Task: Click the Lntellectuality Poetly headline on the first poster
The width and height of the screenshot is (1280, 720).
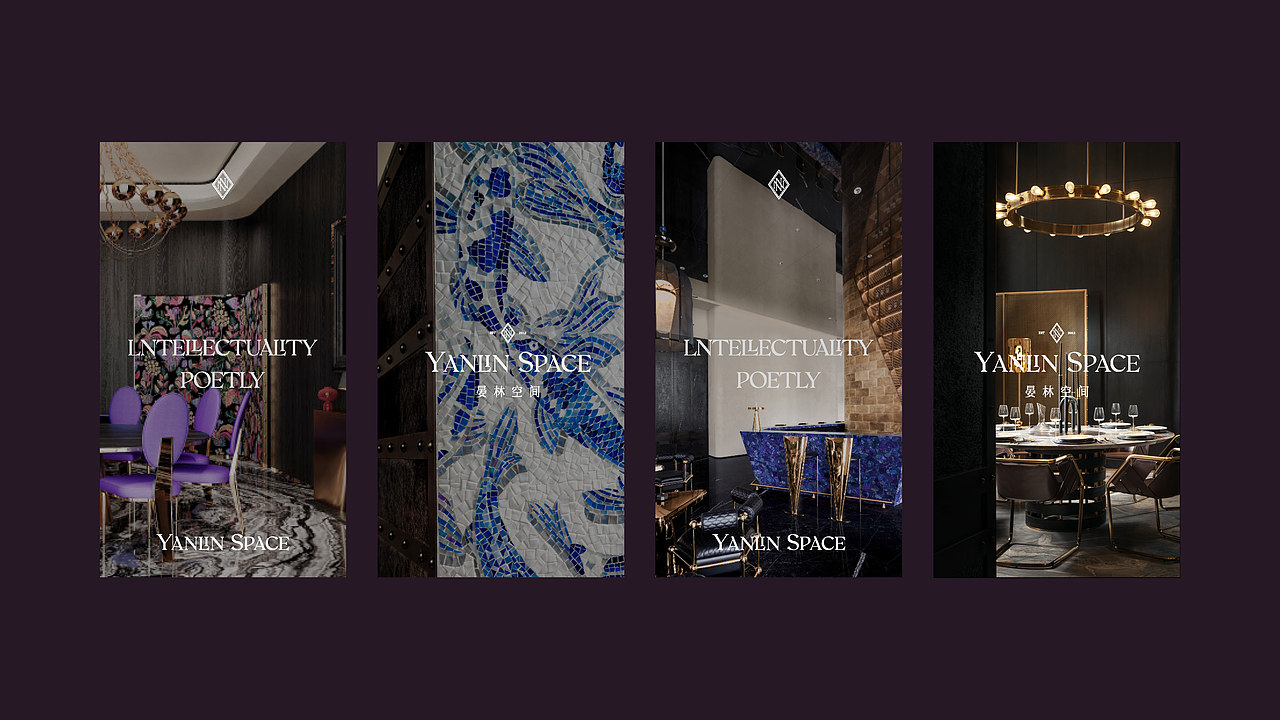Action: click(x=223, y=364)
